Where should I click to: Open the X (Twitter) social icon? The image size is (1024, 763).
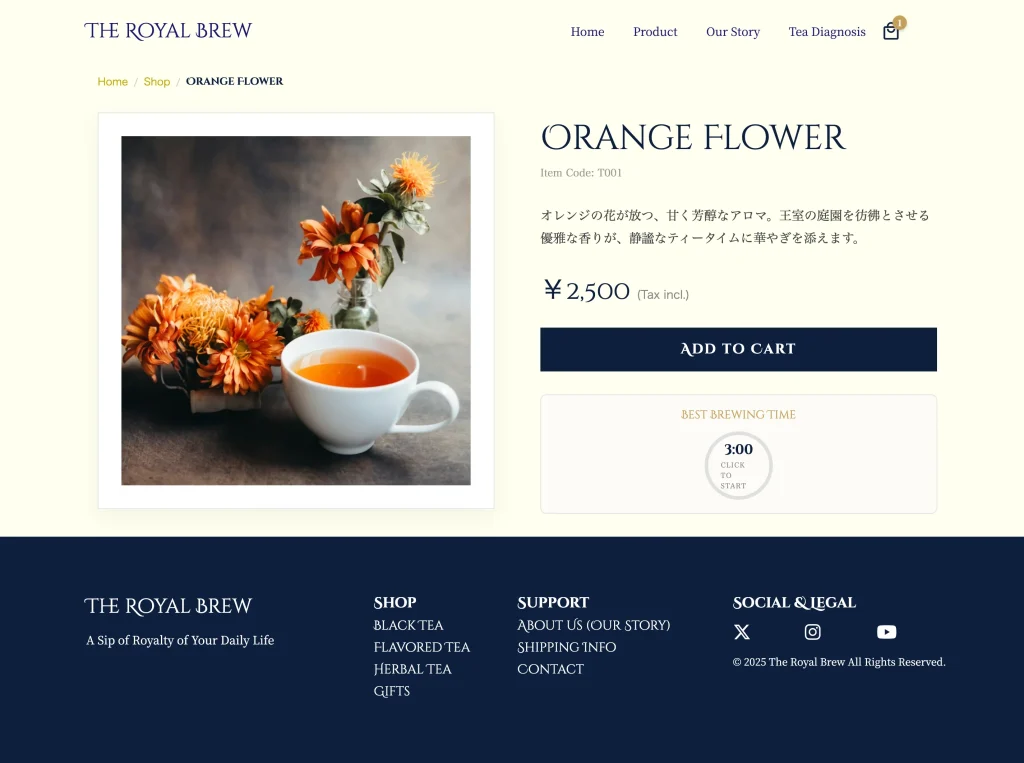(742, 632)
